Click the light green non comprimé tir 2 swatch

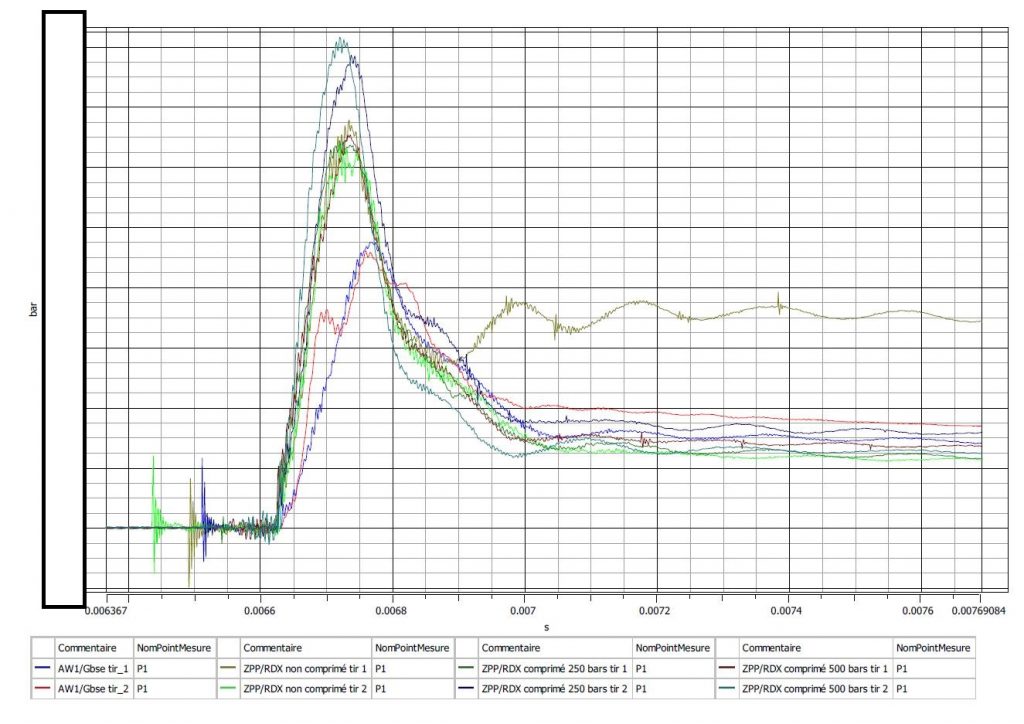[229, 688]
